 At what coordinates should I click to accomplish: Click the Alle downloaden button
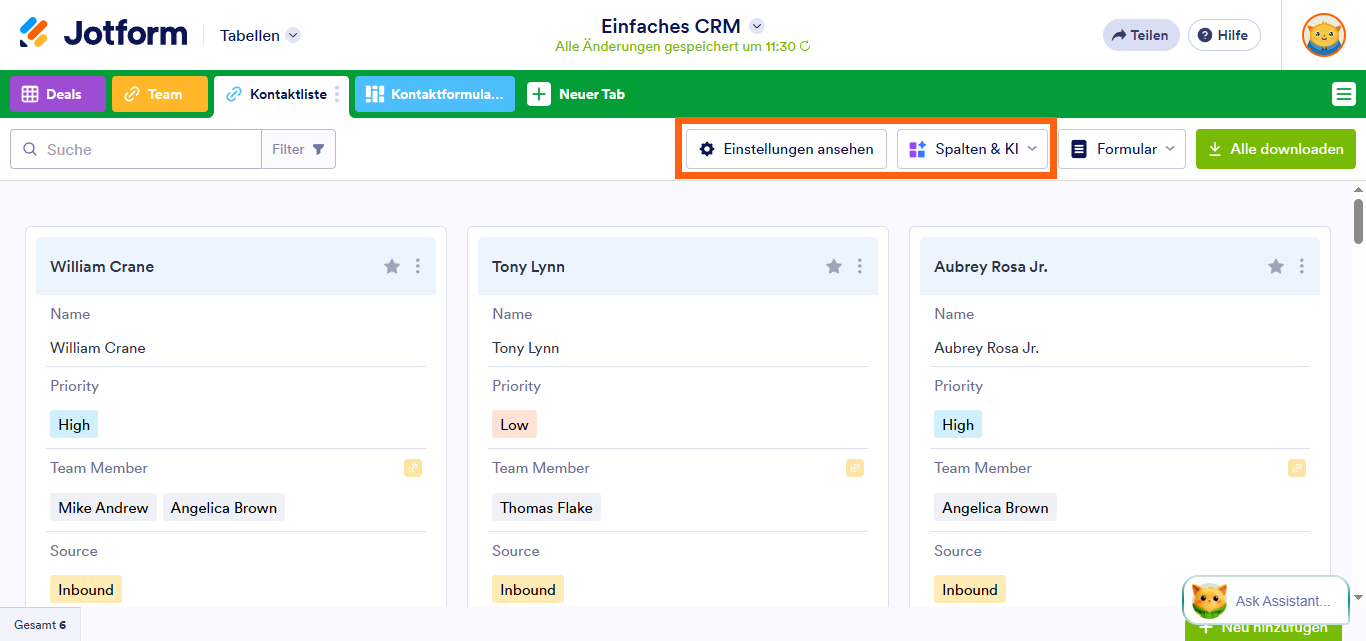click(1275, 149)
